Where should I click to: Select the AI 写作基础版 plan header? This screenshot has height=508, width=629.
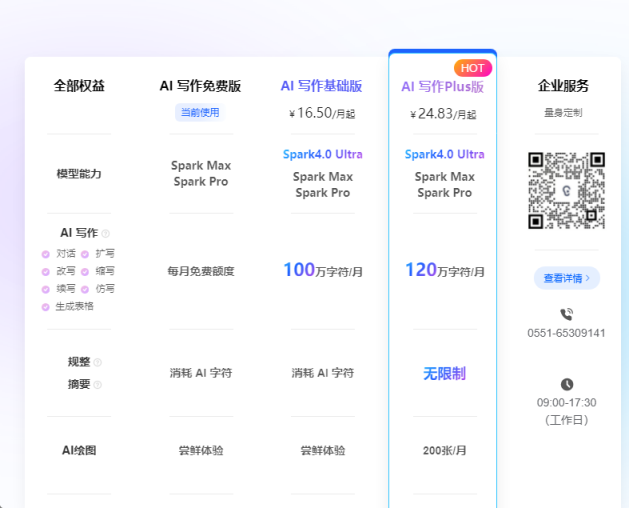click(321, 86)
